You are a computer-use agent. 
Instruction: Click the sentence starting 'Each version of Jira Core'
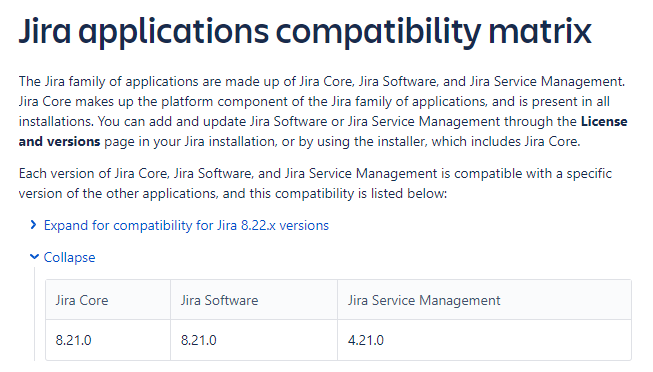315,183
